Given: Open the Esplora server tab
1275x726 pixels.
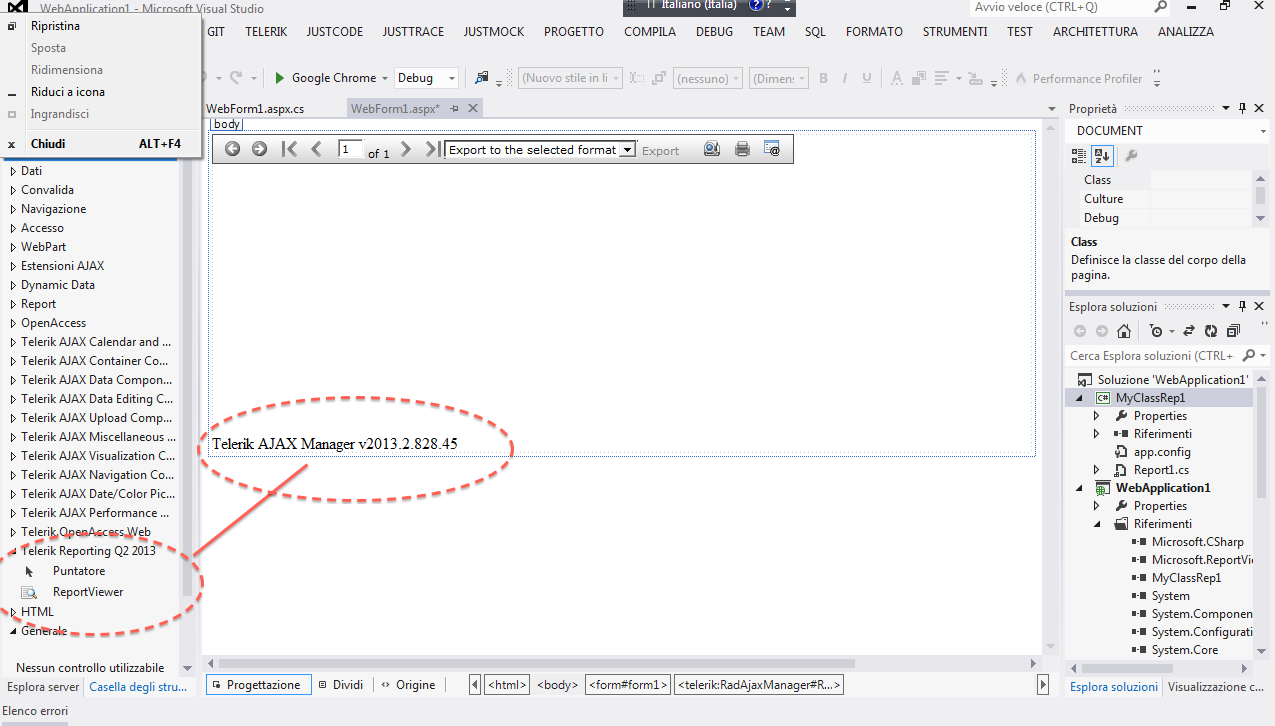Looking at the screenshot, I should [43, 687].
